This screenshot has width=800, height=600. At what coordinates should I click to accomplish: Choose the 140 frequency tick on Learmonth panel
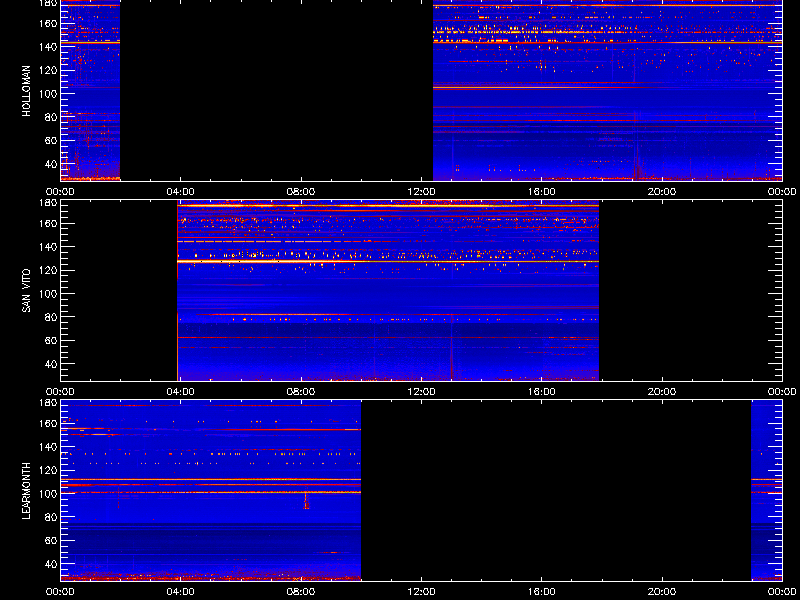click(x=50, y=446)
